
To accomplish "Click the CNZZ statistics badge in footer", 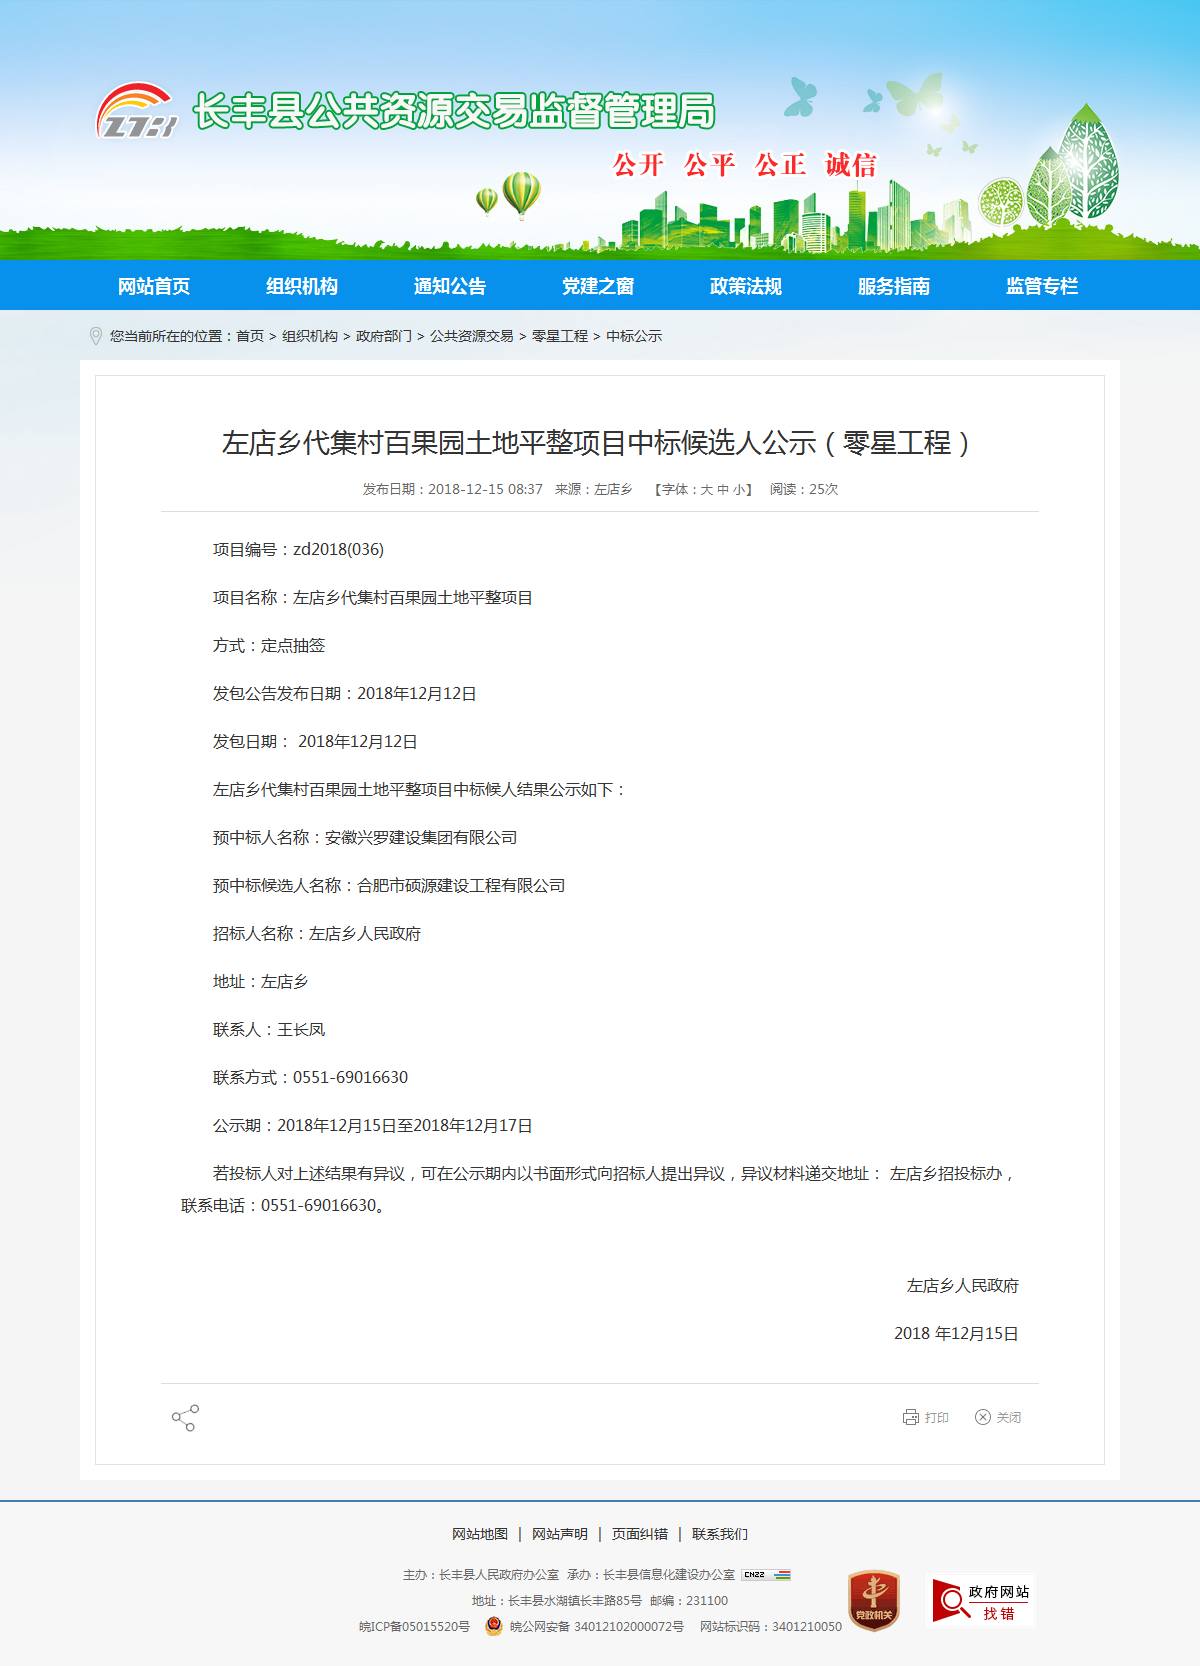I will click(766, 1575).
